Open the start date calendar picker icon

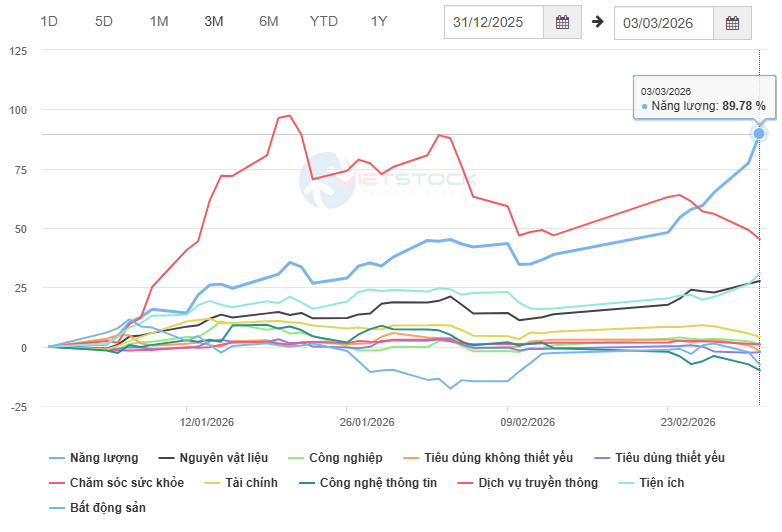tap(562, 22)
